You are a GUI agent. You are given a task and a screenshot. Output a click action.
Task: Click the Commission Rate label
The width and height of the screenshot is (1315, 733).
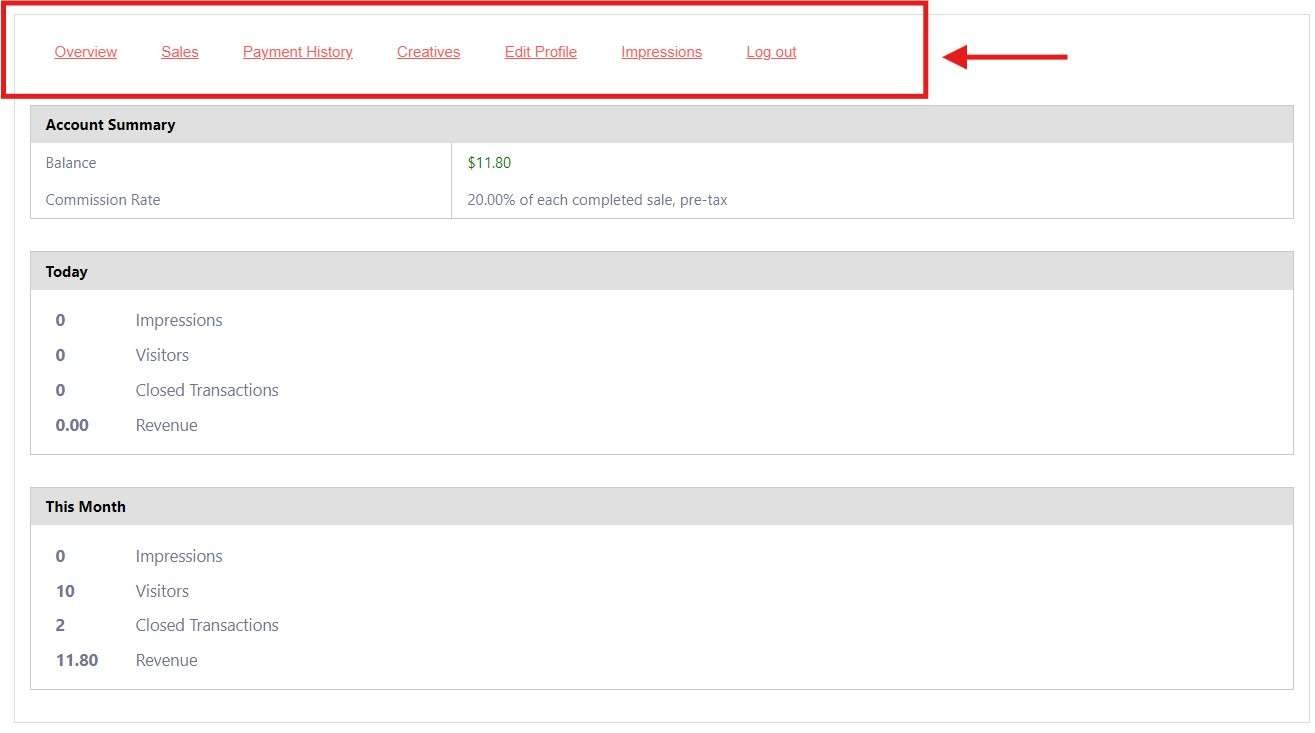tap(103, 200)
